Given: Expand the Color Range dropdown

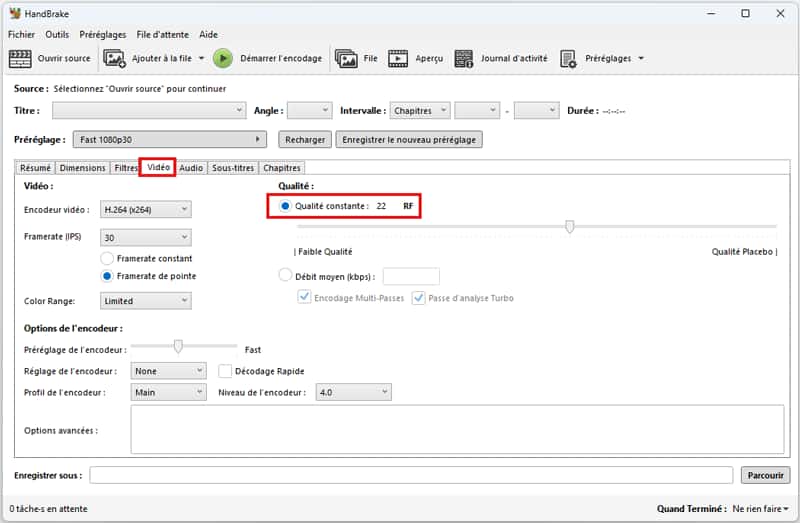Looking at the screenshot, I should tap(146, 300).
